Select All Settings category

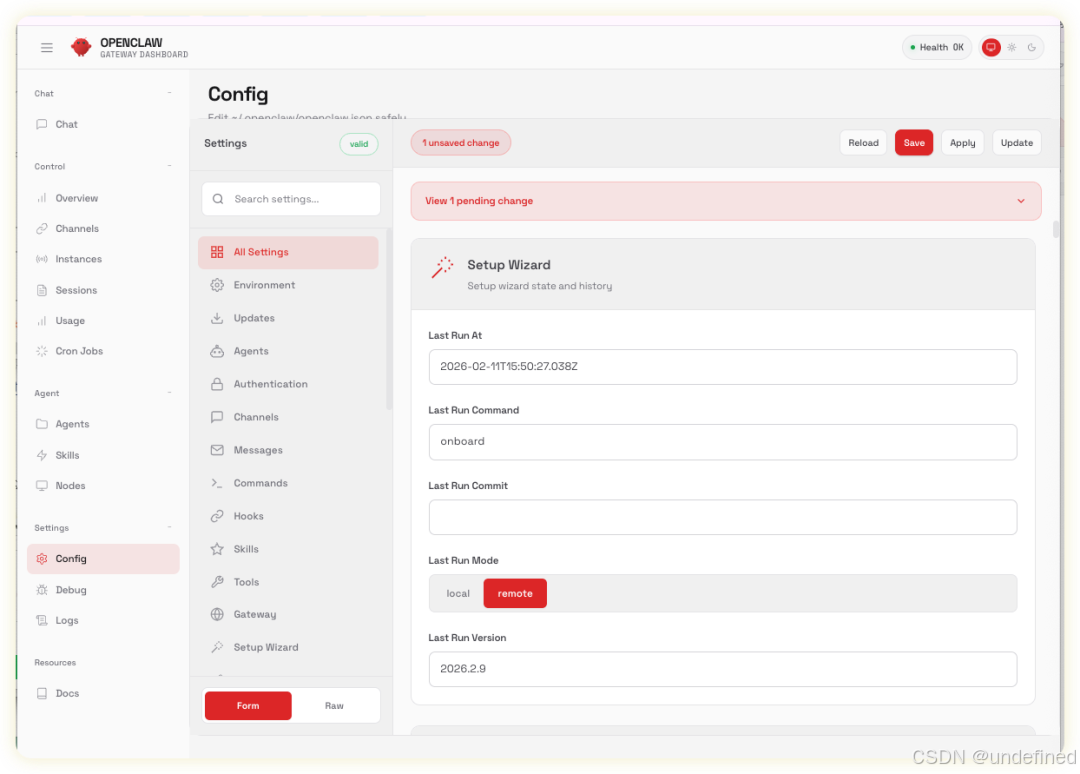click(288, 252)
